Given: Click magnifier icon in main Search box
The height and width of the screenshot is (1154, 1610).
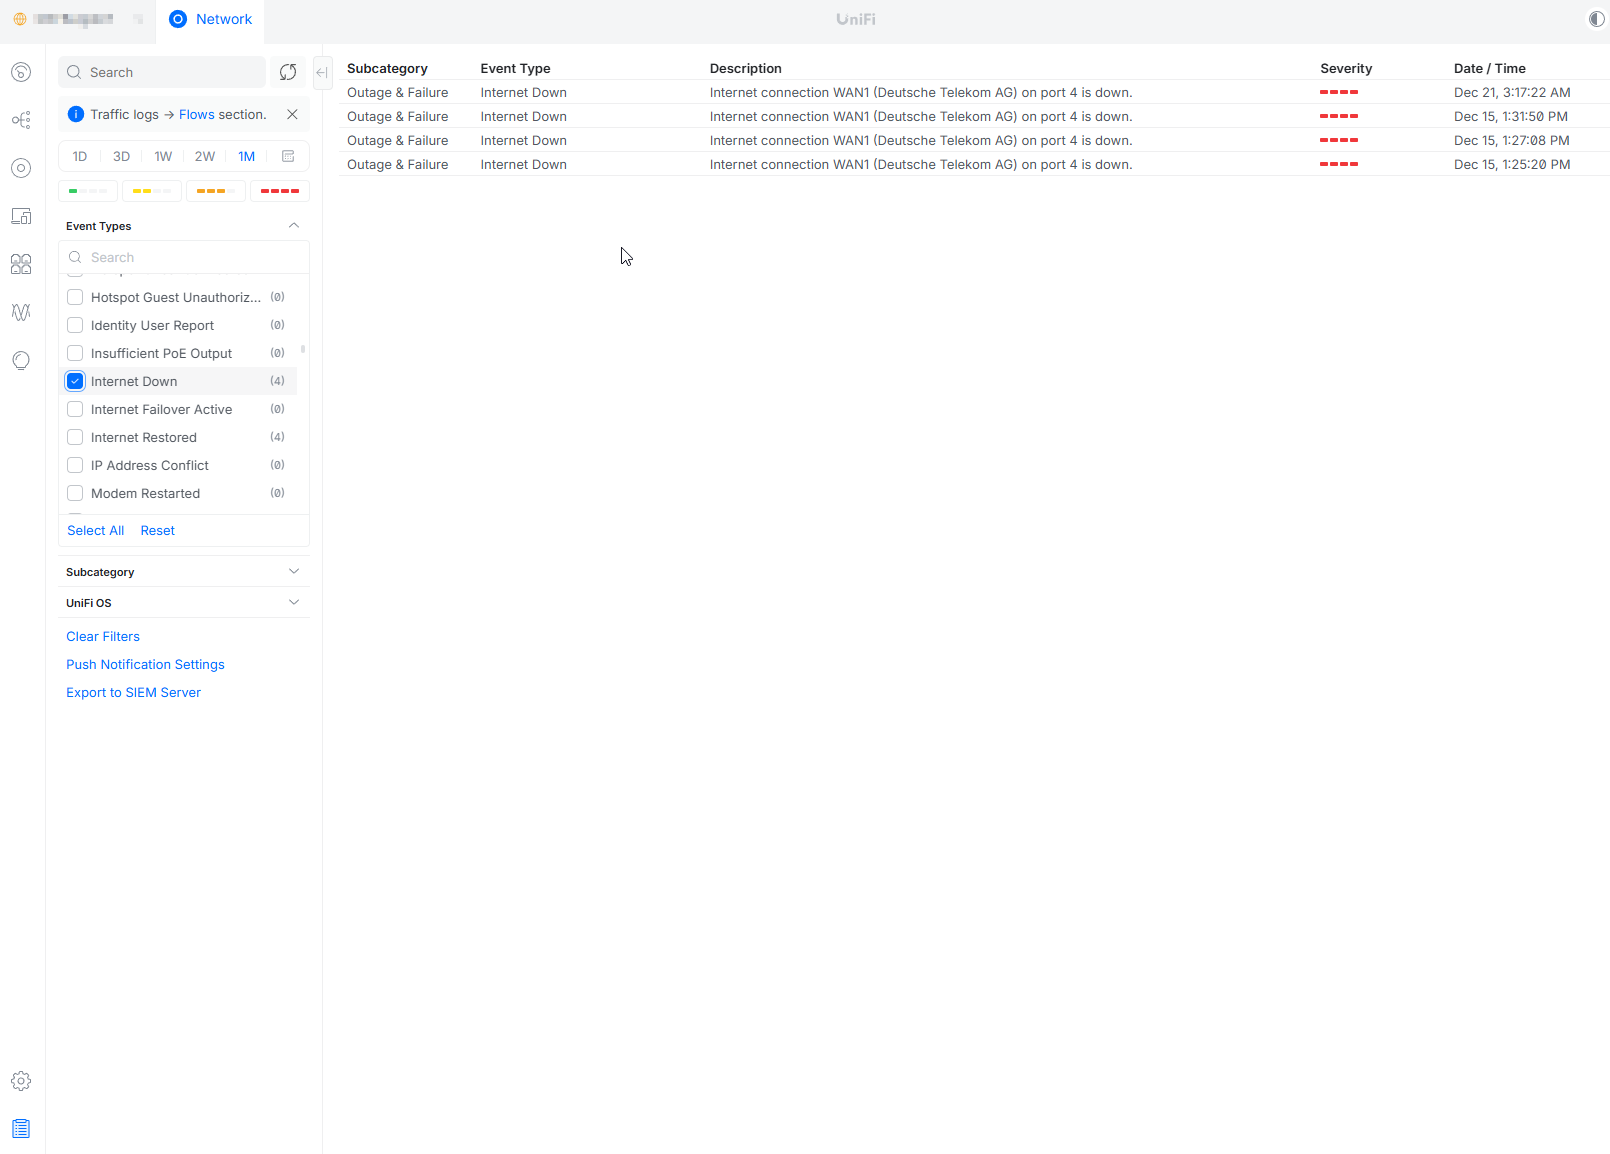Looking at the screenshot, I should pyautogui.click(x=74, y=72).
